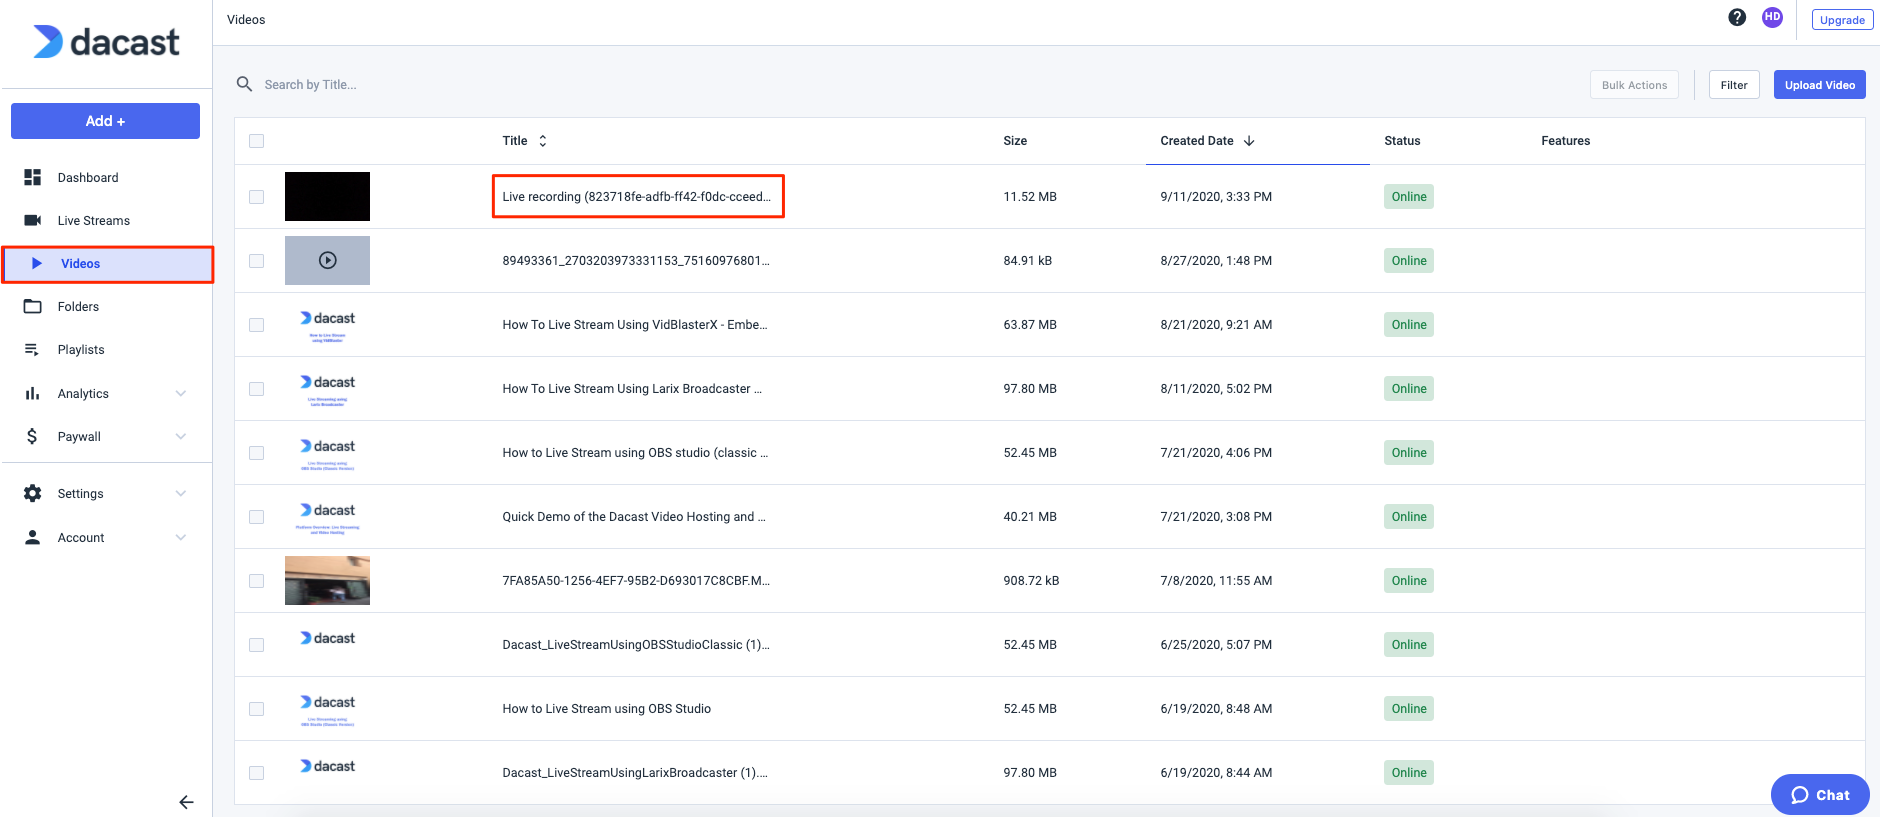Screen dimensions: 1880x817
Task: Select checkbox for Quick Demo video row
Action: pyautogui.click(x=257, y=517)
